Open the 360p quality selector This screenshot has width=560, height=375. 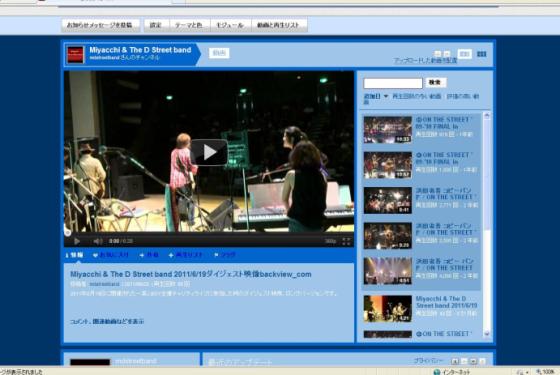[x=330, y=241]
